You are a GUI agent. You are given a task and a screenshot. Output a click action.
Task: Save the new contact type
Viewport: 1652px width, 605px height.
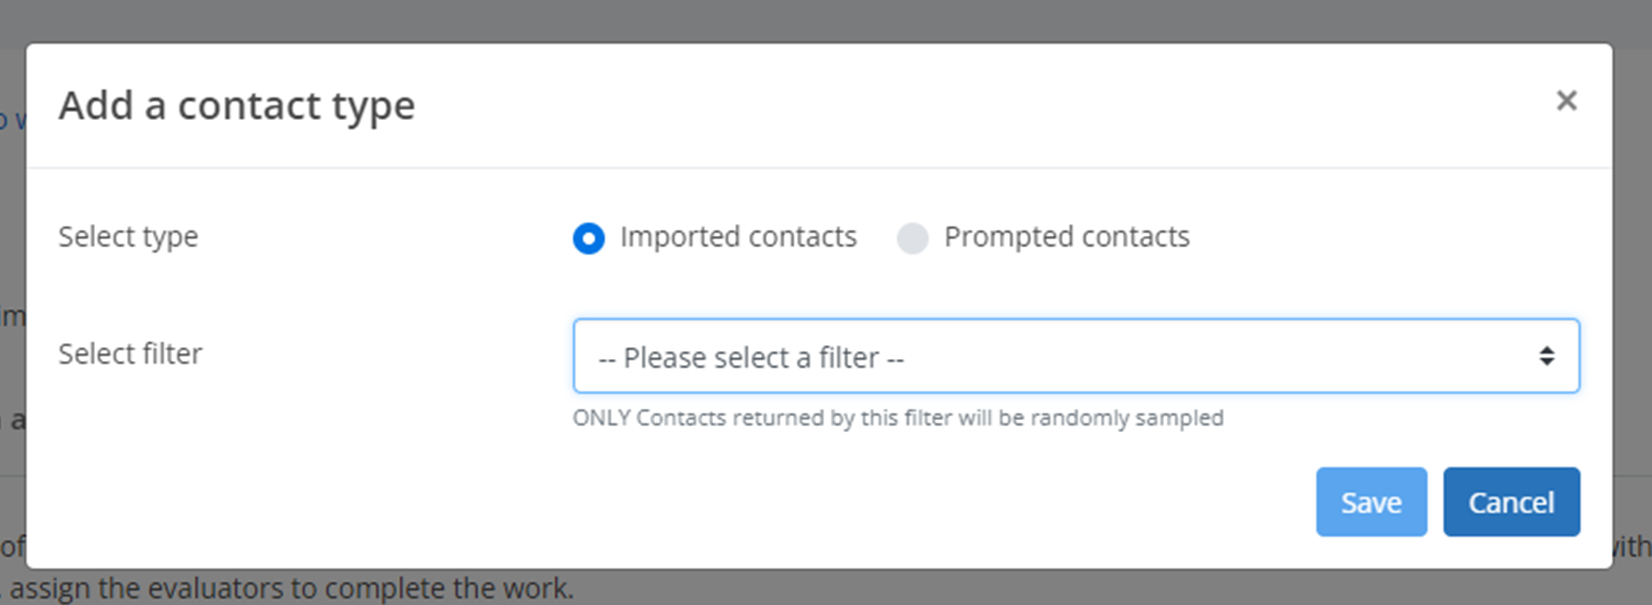pyautogui.click(x=1371, y=502)
